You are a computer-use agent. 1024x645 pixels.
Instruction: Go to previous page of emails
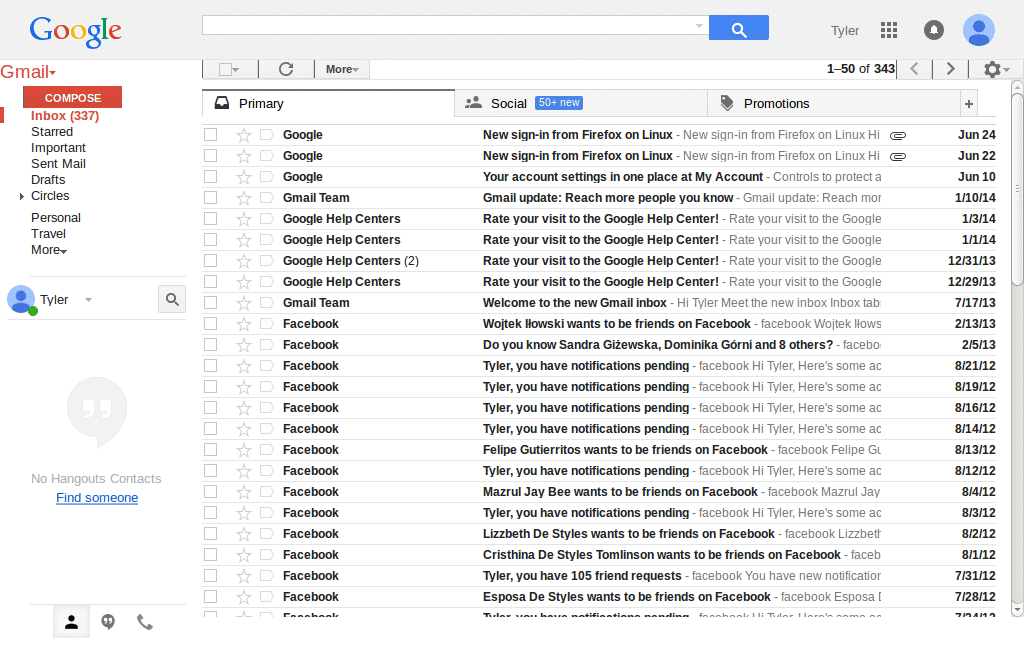pyautogui.click(x=914, y=69)
